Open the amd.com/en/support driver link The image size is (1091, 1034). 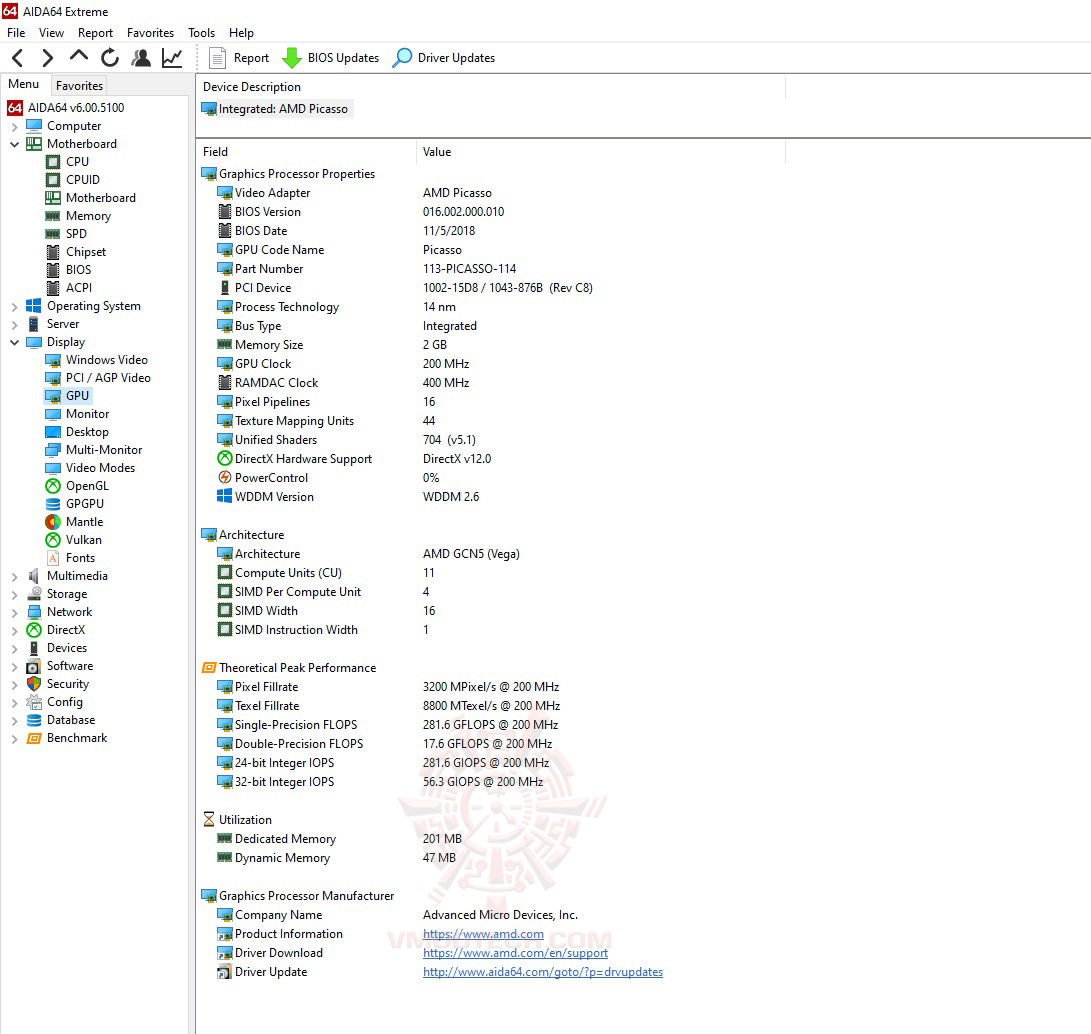point(516,953)
